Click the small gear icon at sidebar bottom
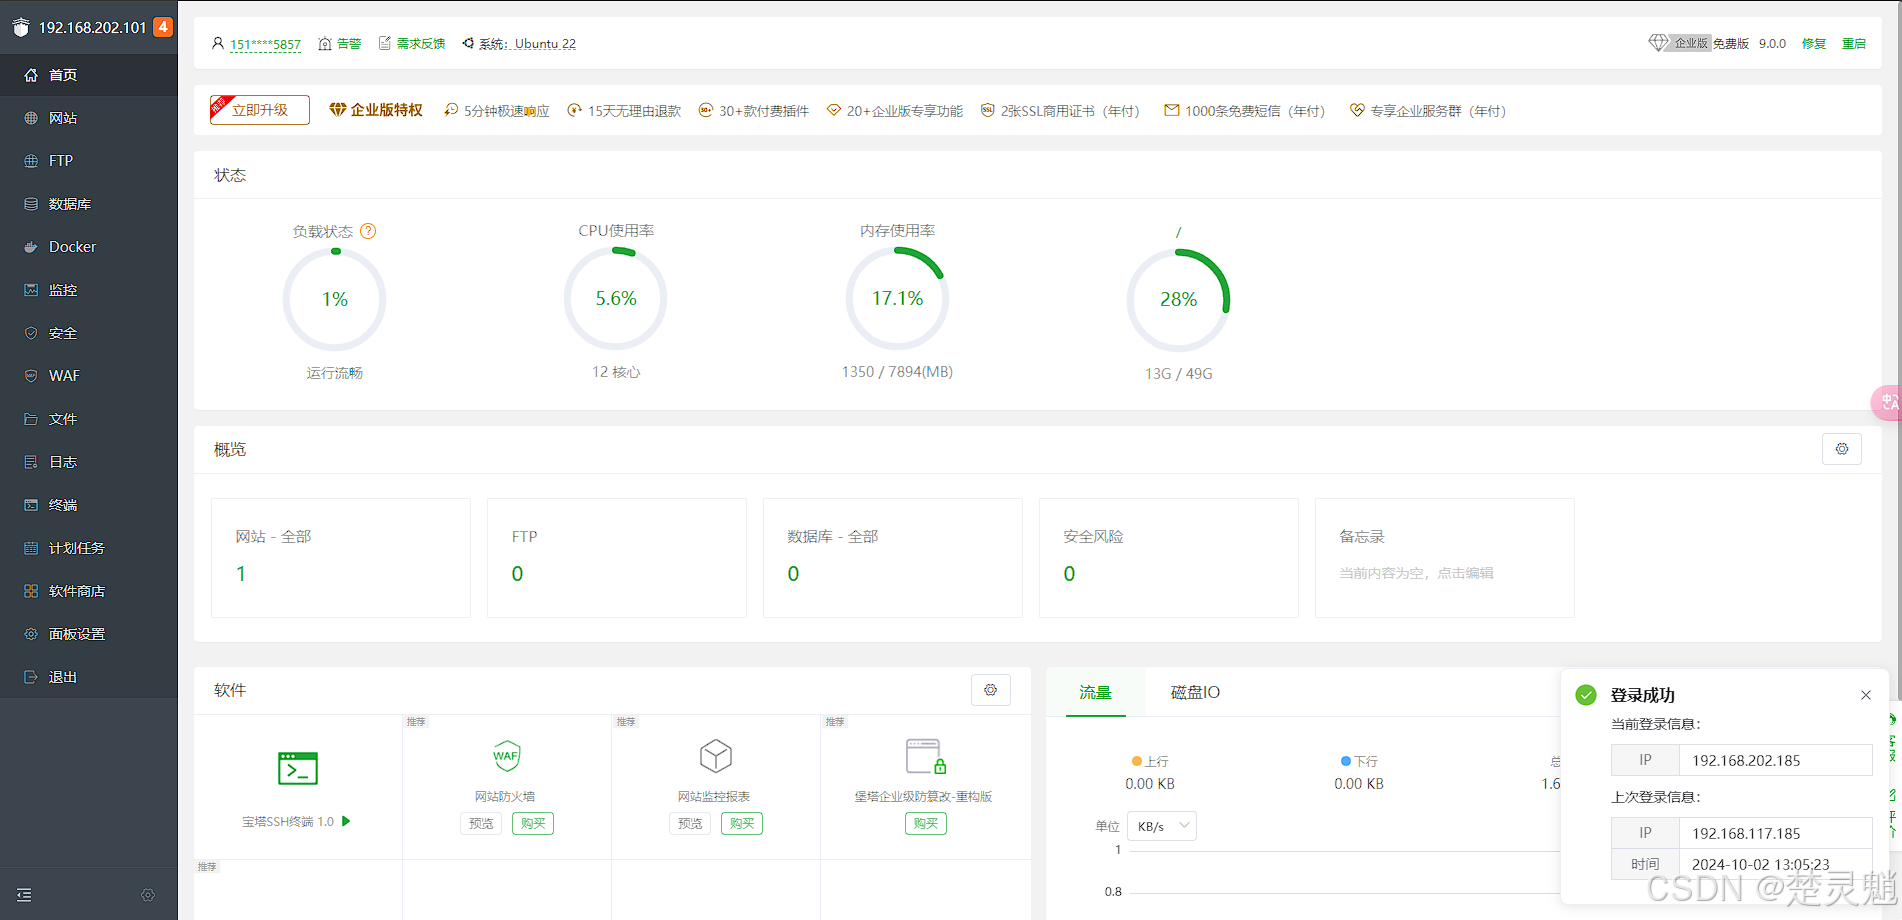This screenshot has width=1902, height=920. point(148,895)
